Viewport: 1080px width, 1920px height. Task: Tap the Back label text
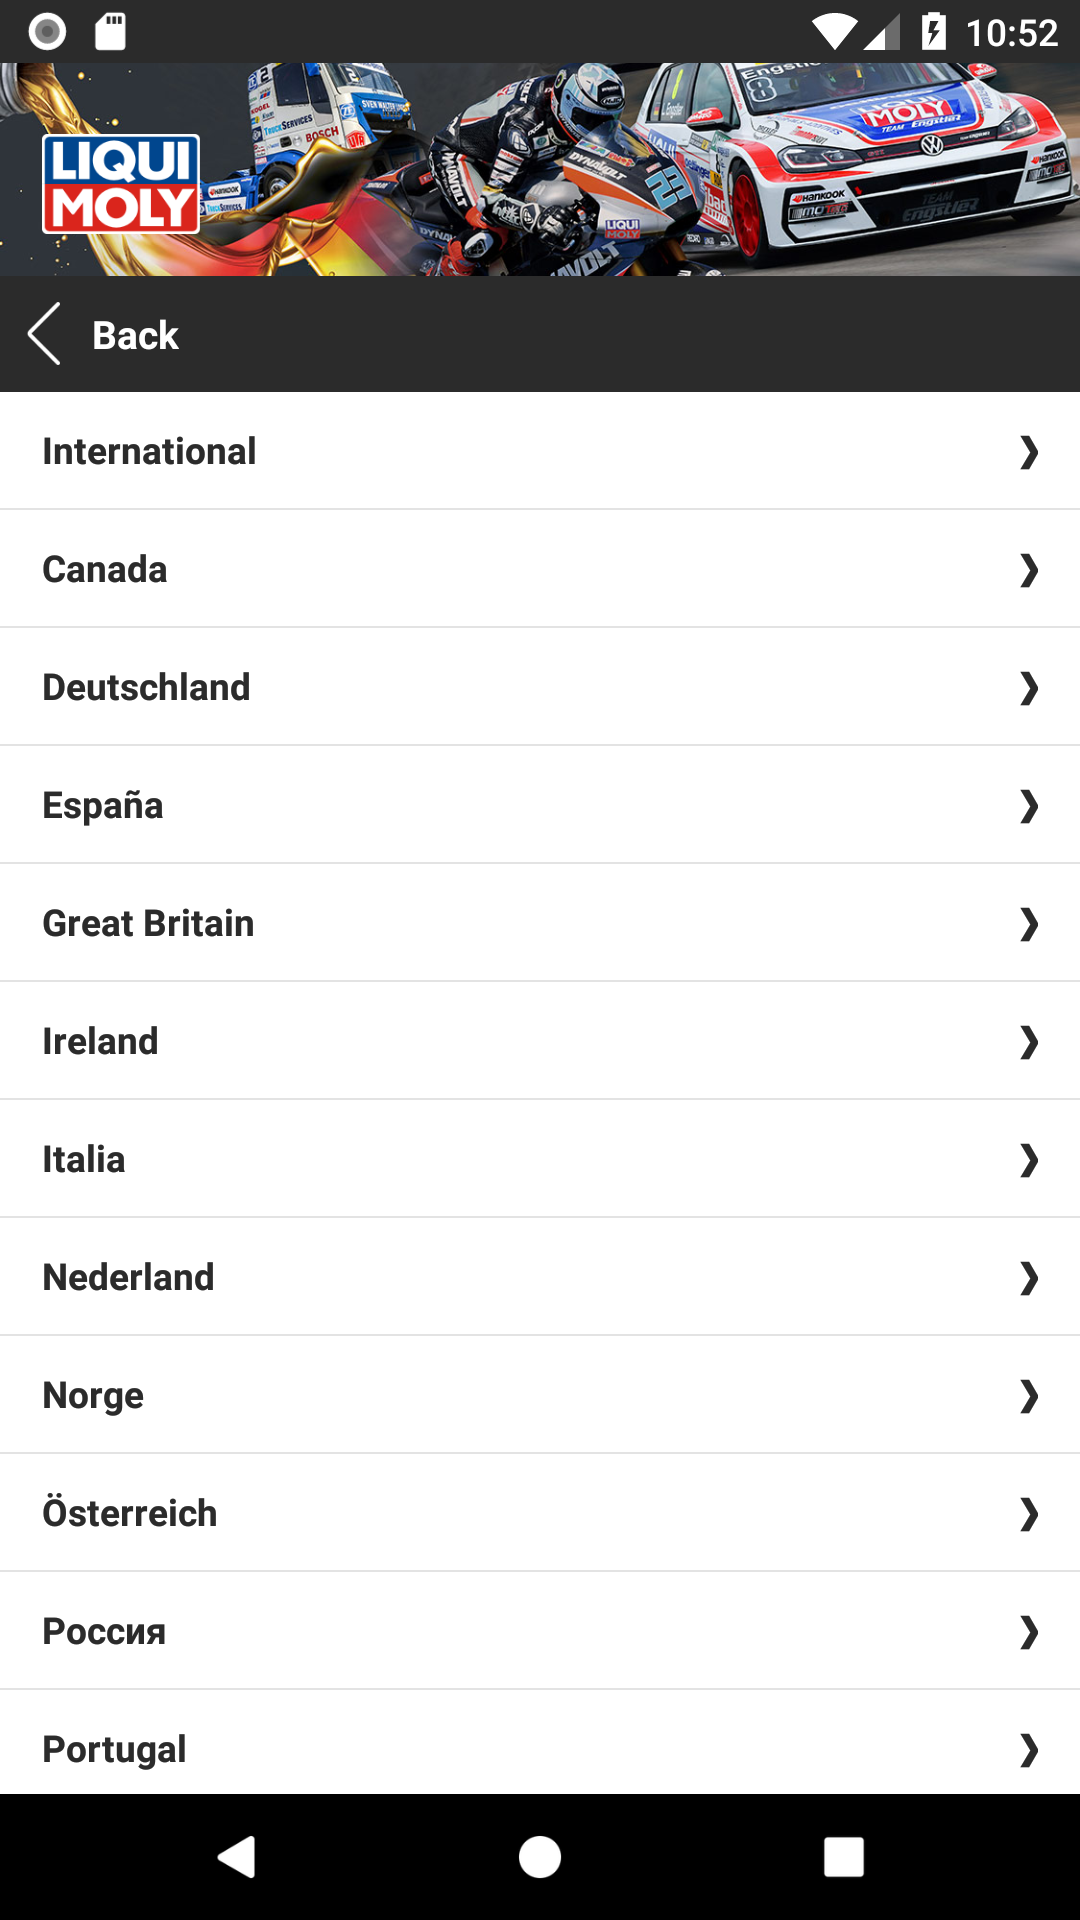pos(135,336)
